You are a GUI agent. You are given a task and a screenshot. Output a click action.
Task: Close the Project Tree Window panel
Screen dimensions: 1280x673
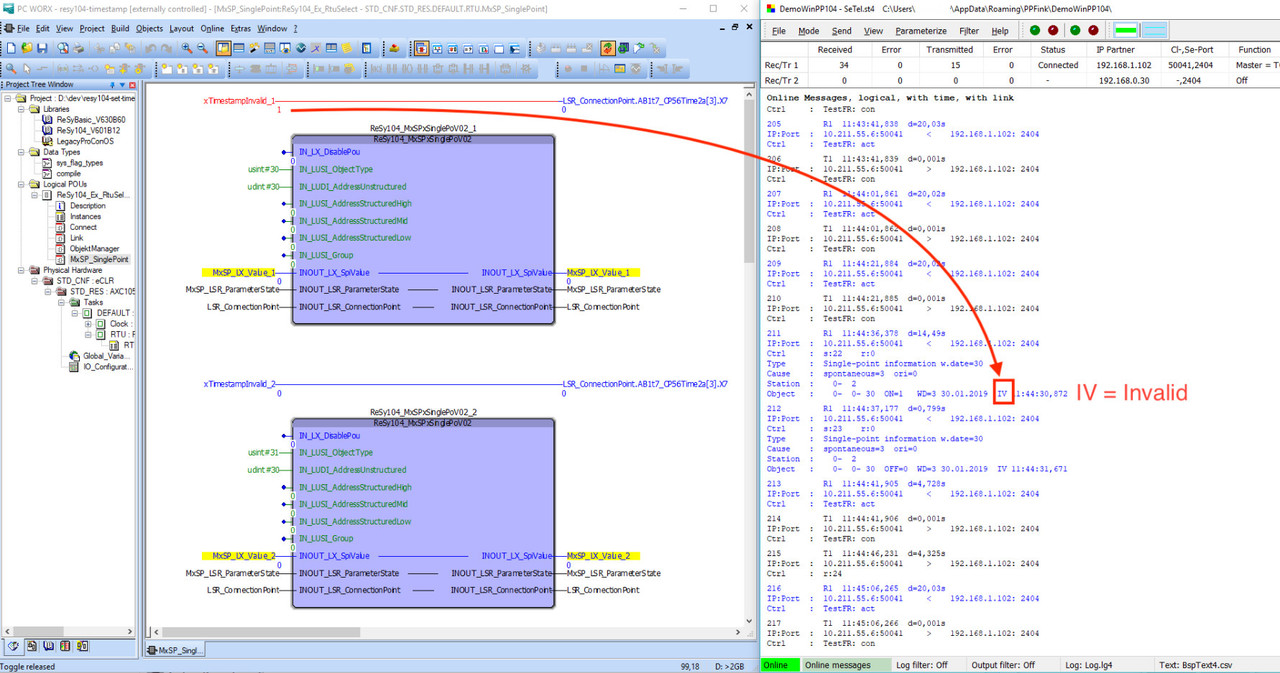(x=134, y=85)
